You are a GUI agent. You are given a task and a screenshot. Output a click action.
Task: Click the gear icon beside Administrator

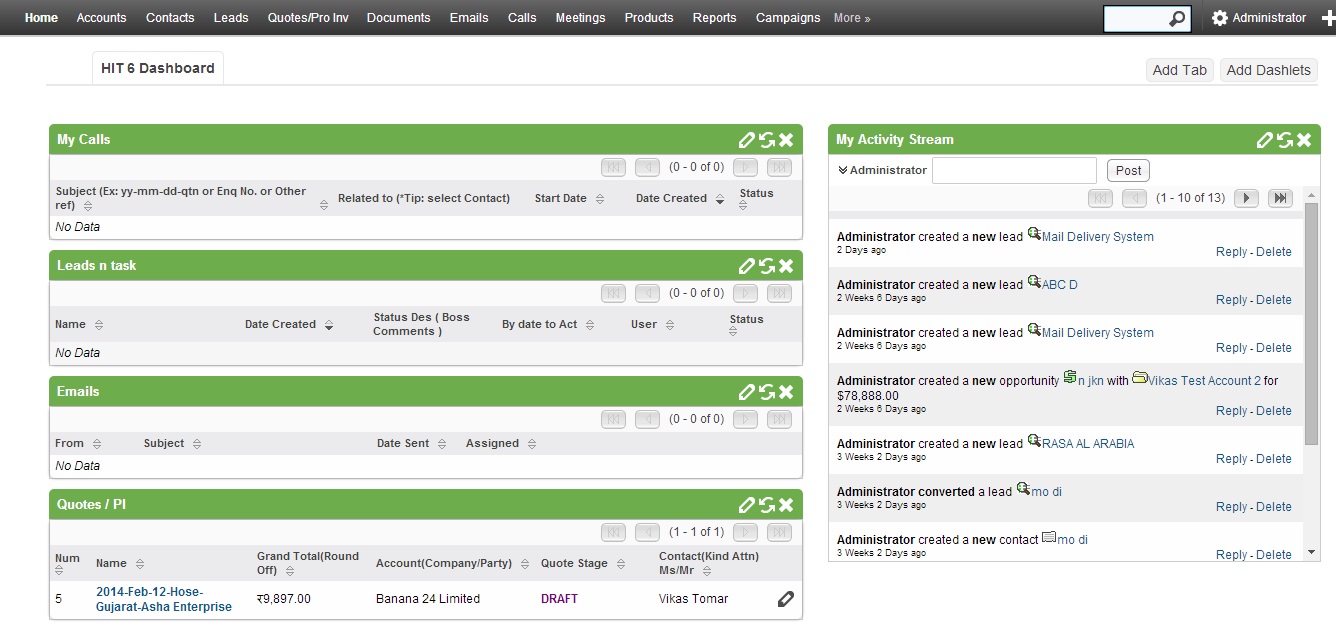(1219, 18)
